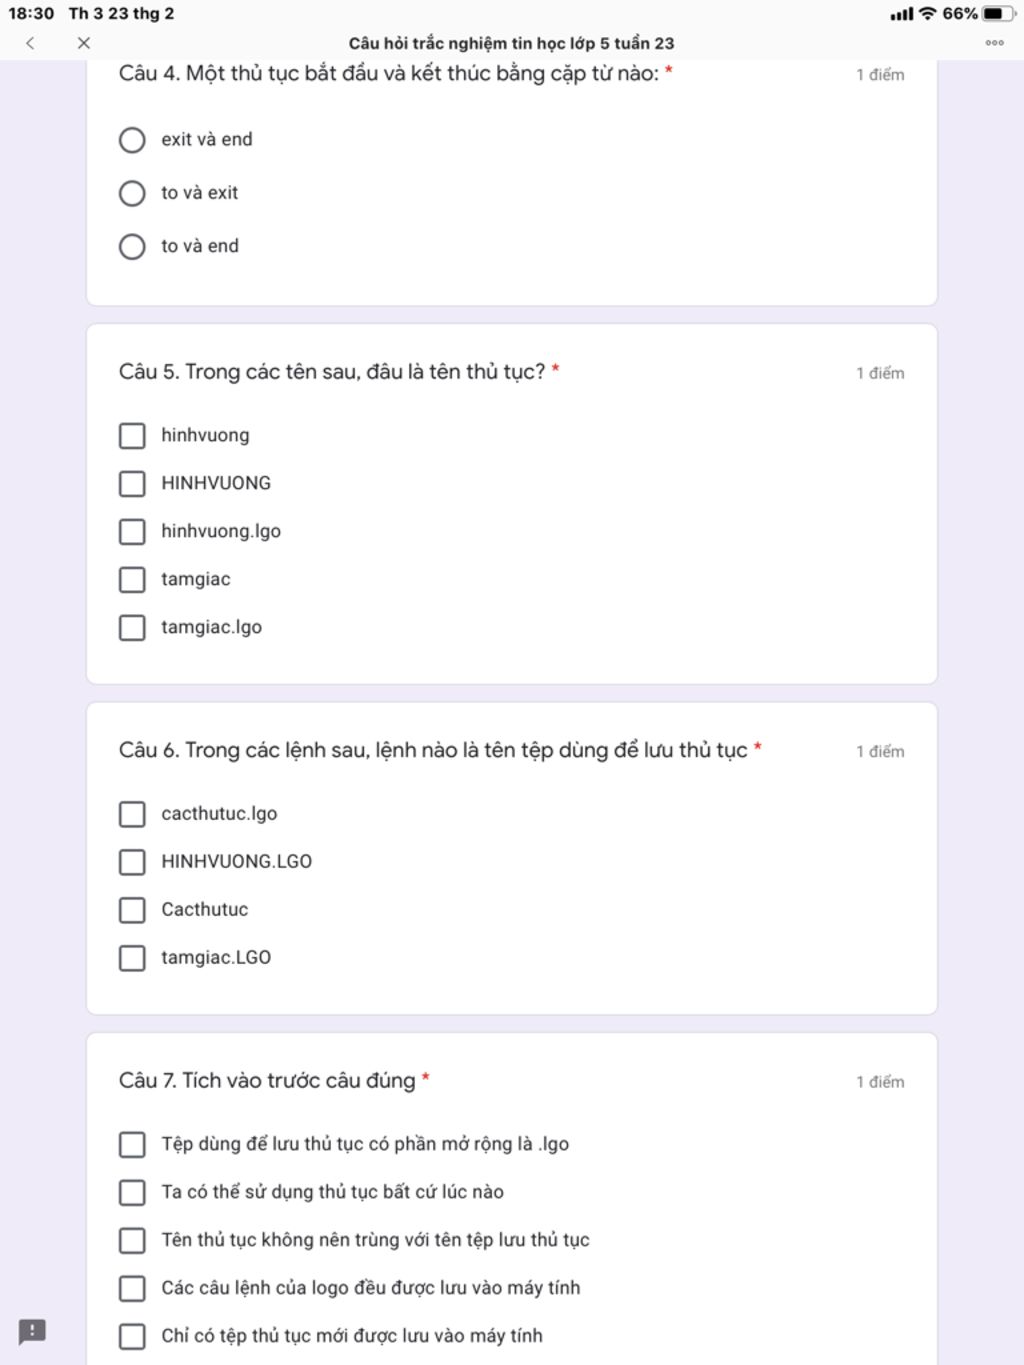Tick 'Chỉ có tệp thủ tục mới' checkbox
This screenshot has height=1365, width=1024.
(x=132, y=1336)
